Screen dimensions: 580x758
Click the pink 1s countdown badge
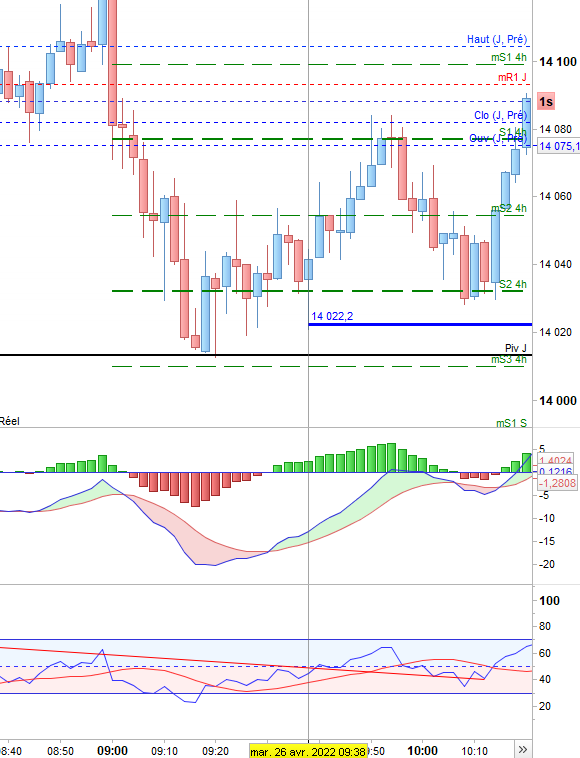click(546, 102)
